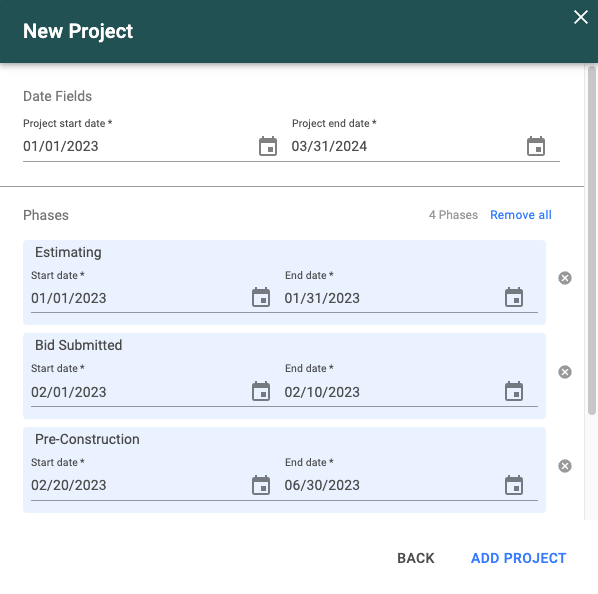Click the ADD PROJECT button

pyautogui.click(x=518, y=558)
